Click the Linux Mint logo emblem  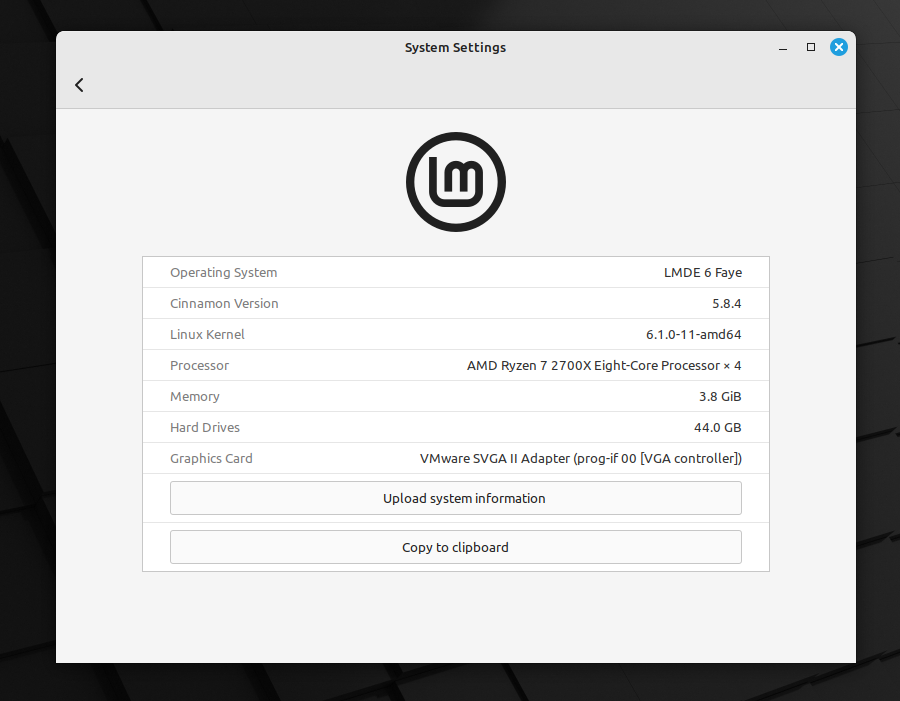[455, 182]
